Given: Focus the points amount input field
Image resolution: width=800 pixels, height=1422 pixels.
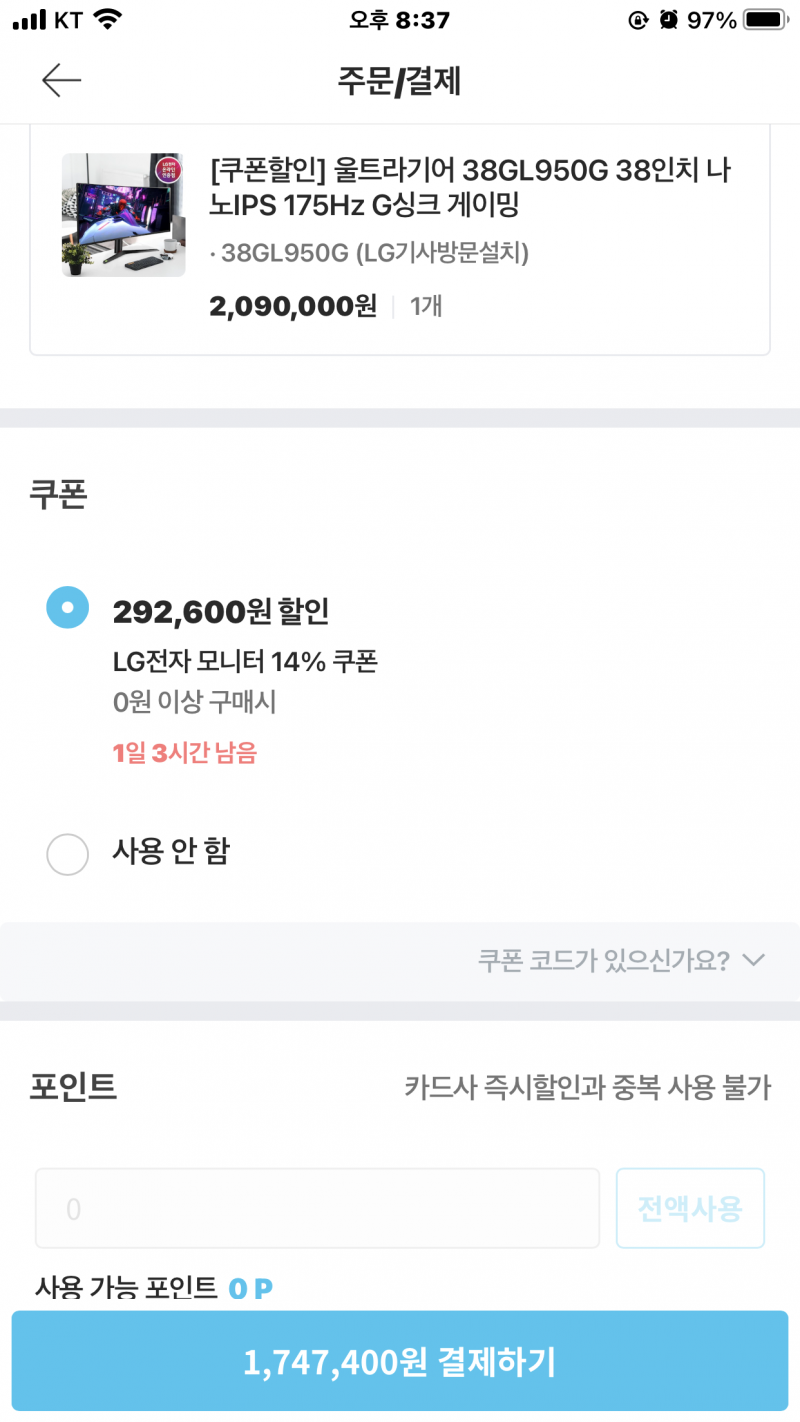Looking at the screenshot, I should pyautogui.click(x=317, y=1208).
